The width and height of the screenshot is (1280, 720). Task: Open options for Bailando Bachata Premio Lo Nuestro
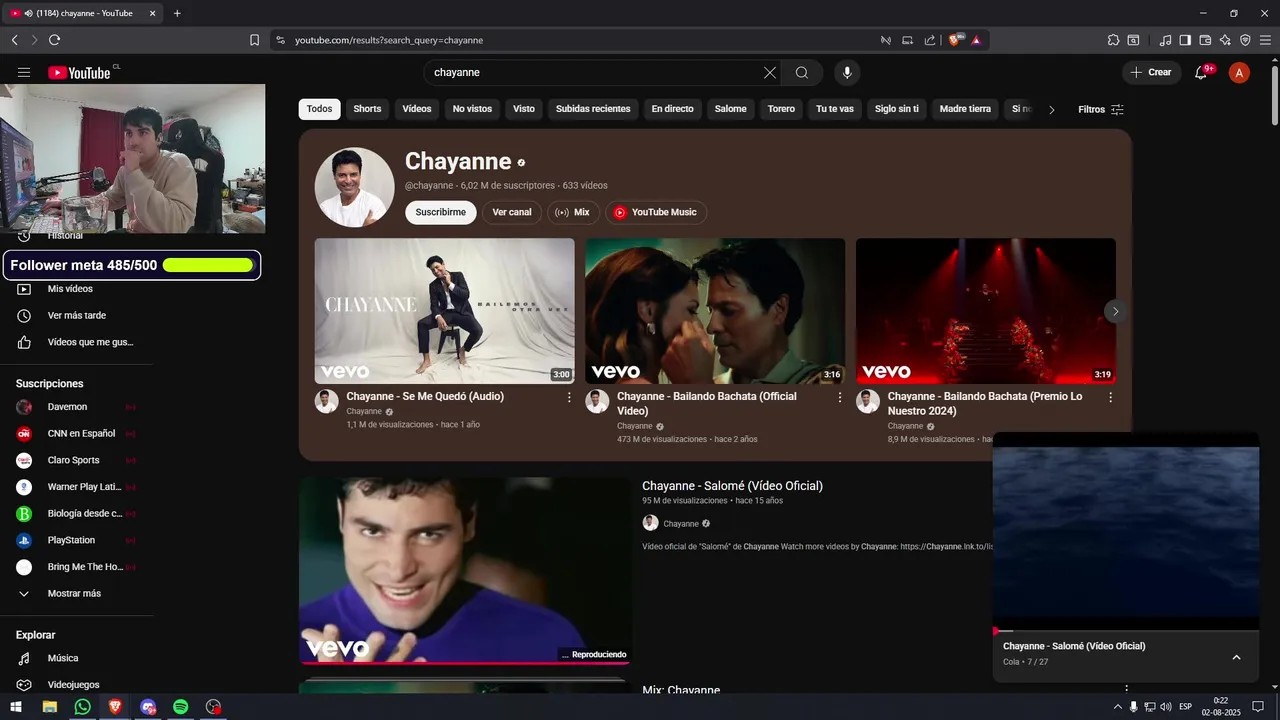click(x=1110, y=397)
